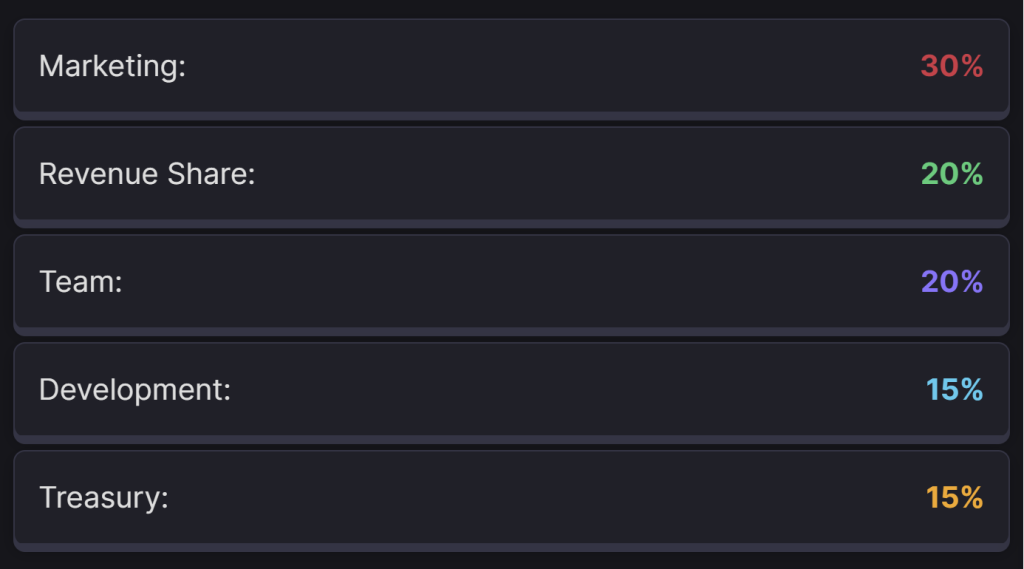The width and height of the screenshot is (1024, 569).
Task: Click the blue 15% Development value
Action: 954,390
